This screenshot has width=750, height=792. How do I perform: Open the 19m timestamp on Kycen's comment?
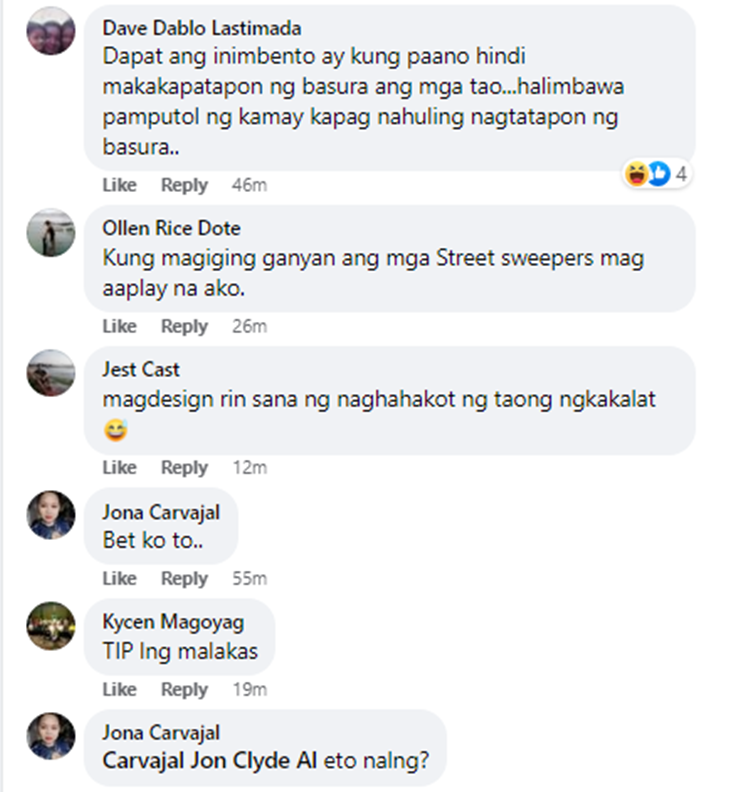[x=249, y=689]
